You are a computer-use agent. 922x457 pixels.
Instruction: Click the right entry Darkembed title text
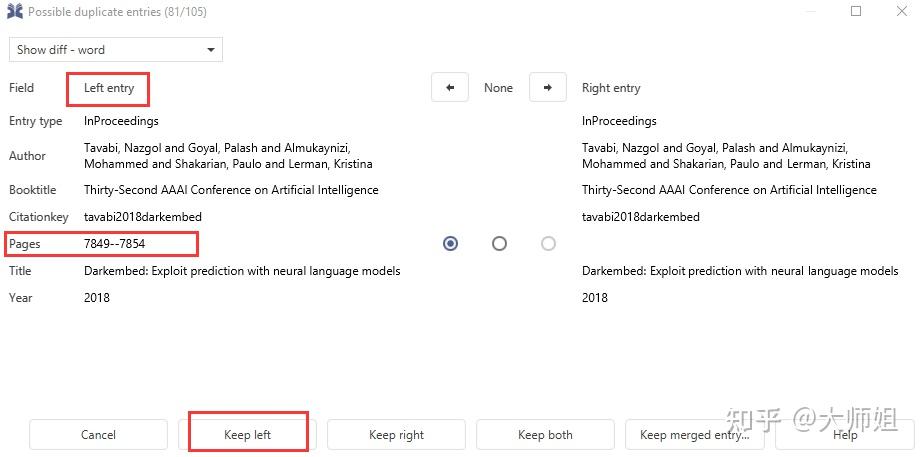[740, 271]
